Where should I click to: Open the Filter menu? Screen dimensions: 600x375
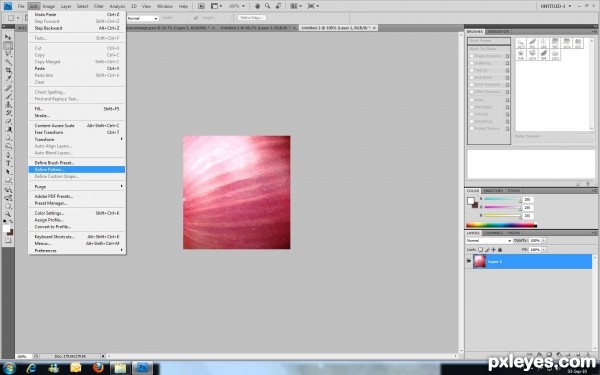pos(99,6)
